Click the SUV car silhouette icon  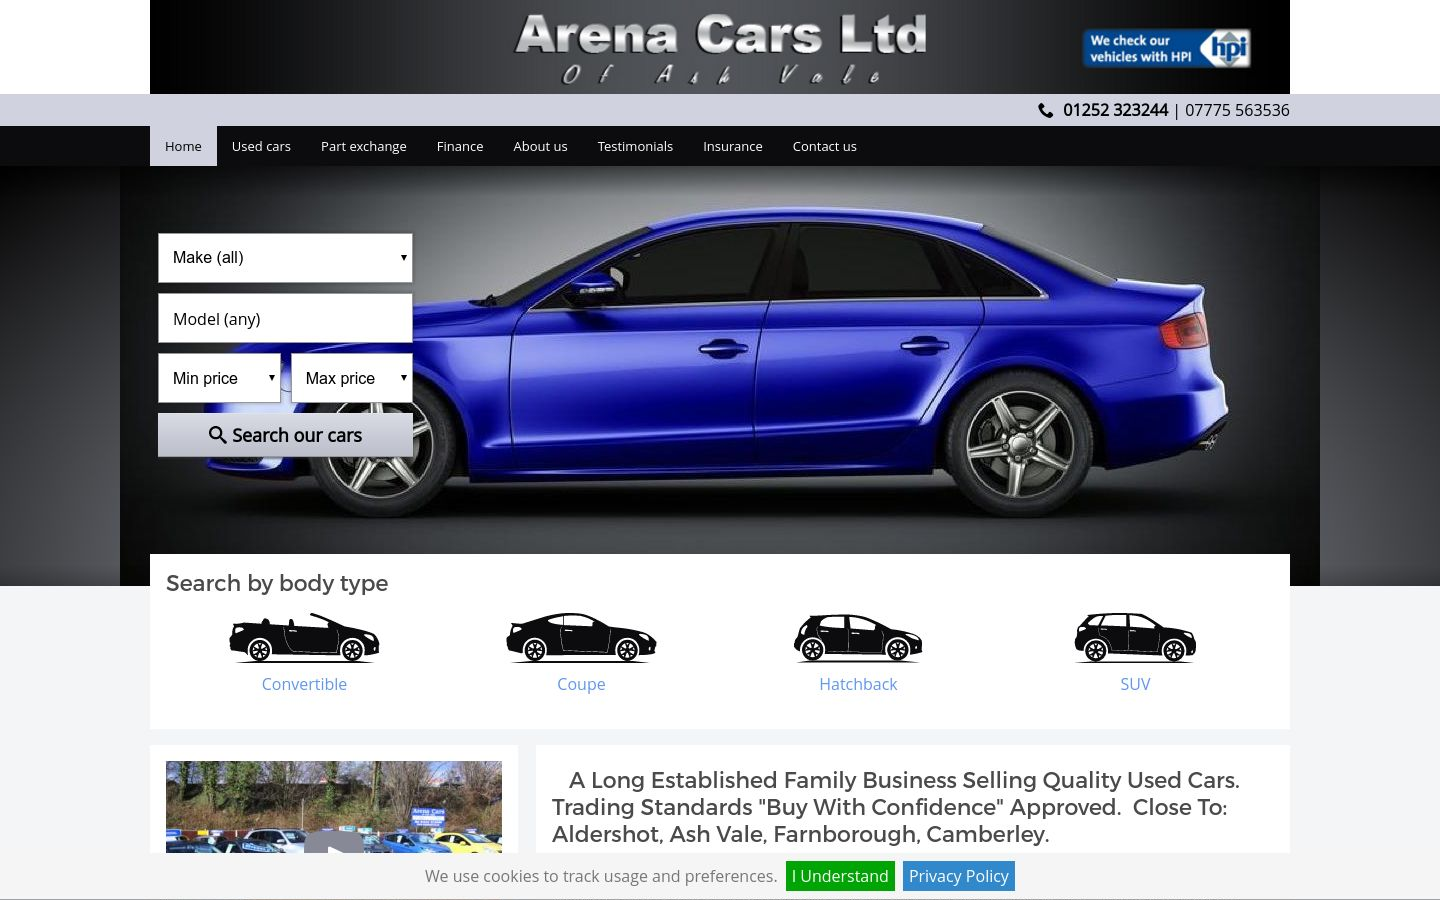pyautogui.click(x=1135, y=638)
